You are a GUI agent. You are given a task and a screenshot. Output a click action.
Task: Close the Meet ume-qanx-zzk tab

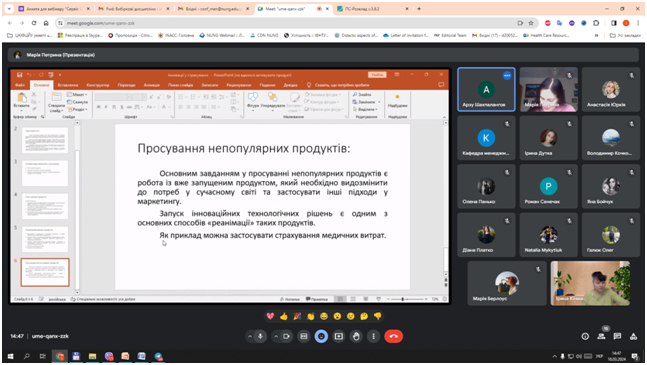click(327, 9)
